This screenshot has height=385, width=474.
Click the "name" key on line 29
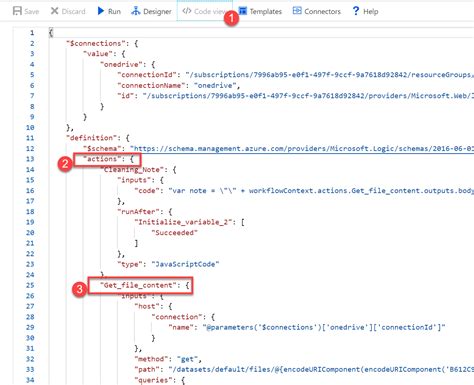181,327
